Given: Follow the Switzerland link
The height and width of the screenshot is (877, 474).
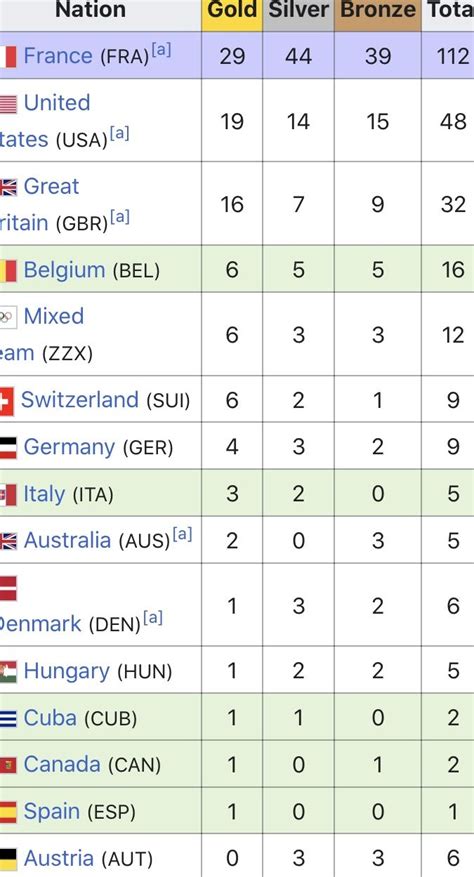Looking at the screenshot, I should 79,400.
